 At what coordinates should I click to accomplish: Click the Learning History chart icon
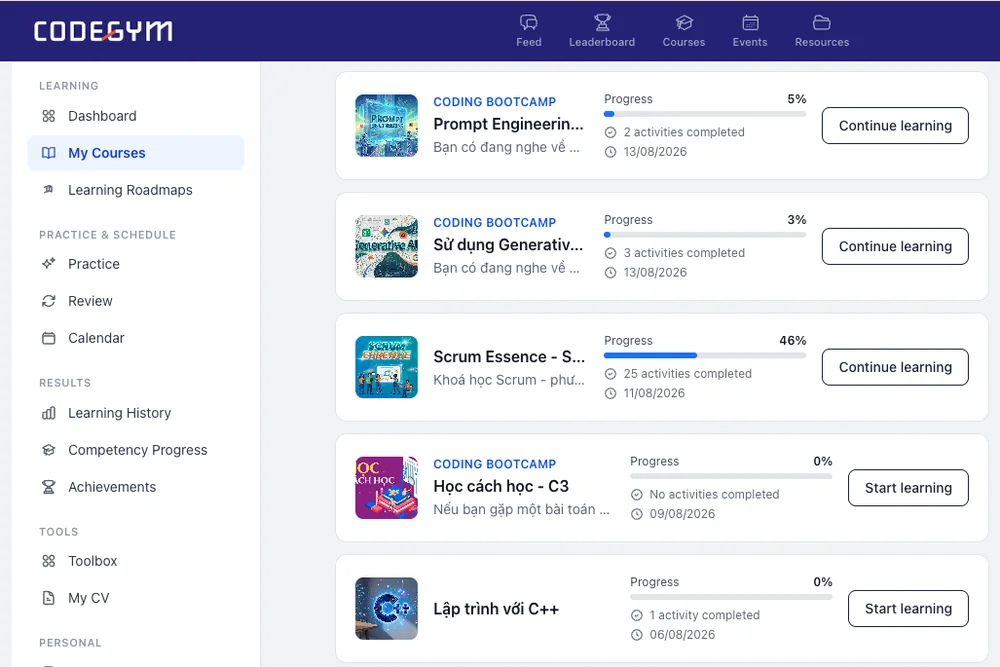pos(48,413)
